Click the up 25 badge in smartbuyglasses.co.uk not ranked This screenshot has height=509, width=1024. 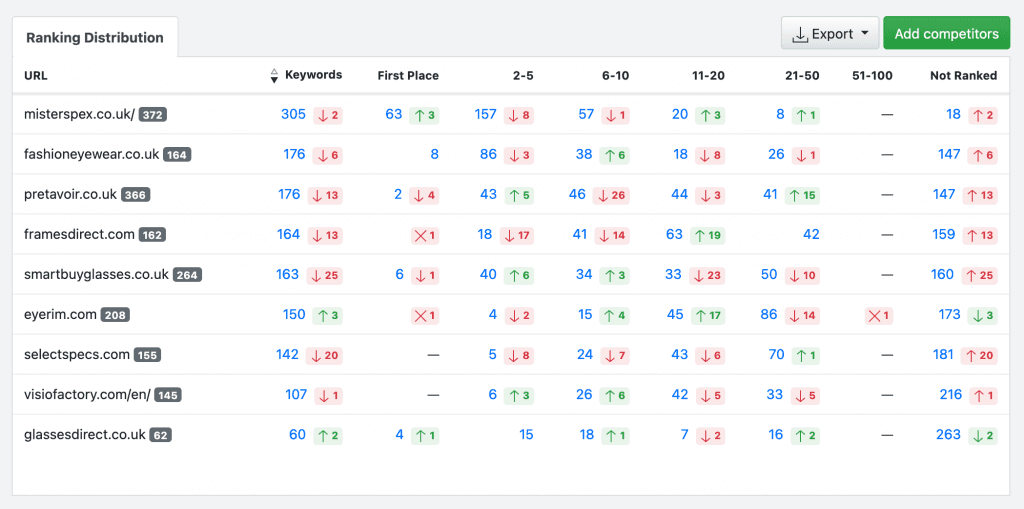click(979, 276)
